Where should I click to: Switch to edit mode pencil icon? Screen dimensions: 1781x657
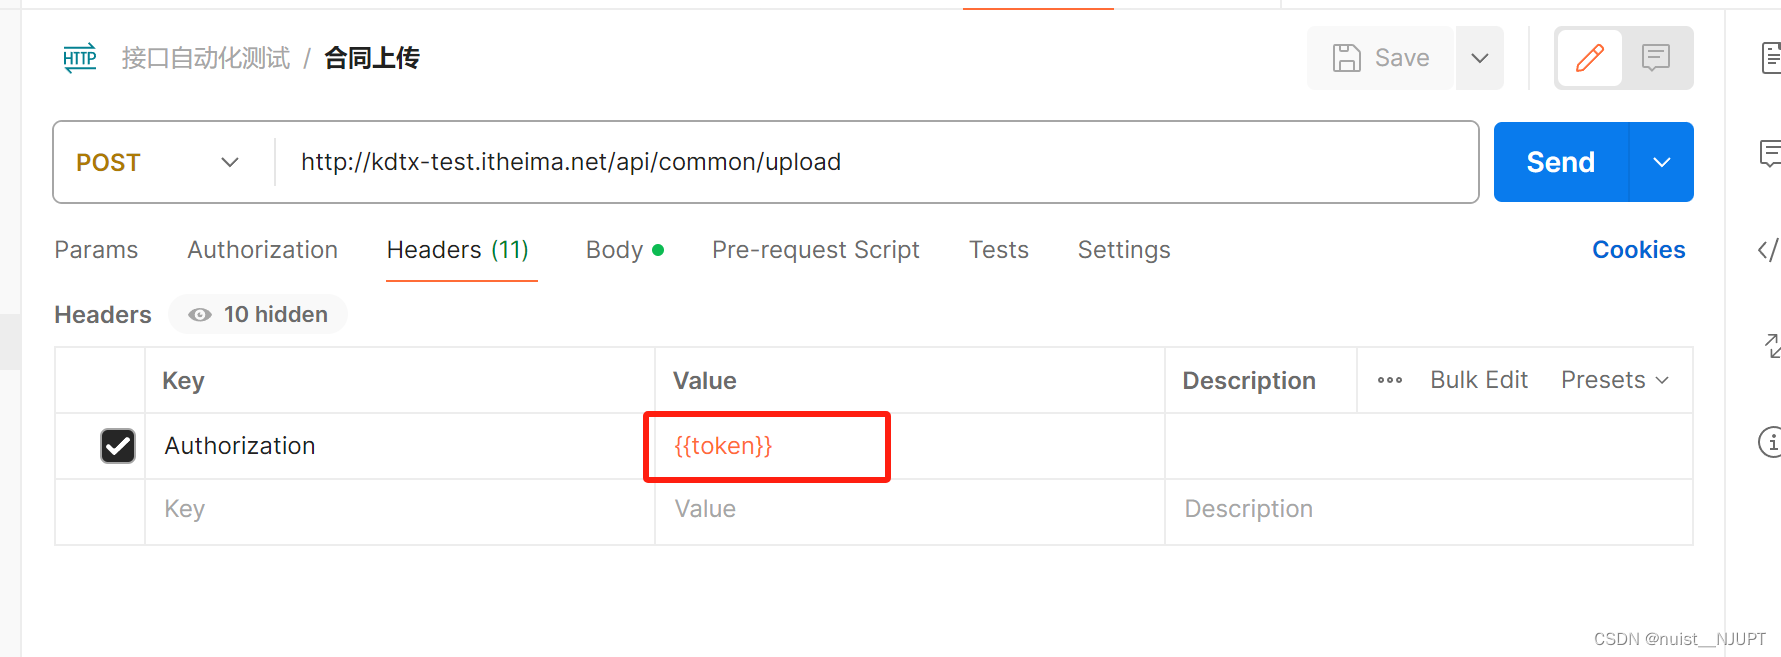[x=1589, y=58]
